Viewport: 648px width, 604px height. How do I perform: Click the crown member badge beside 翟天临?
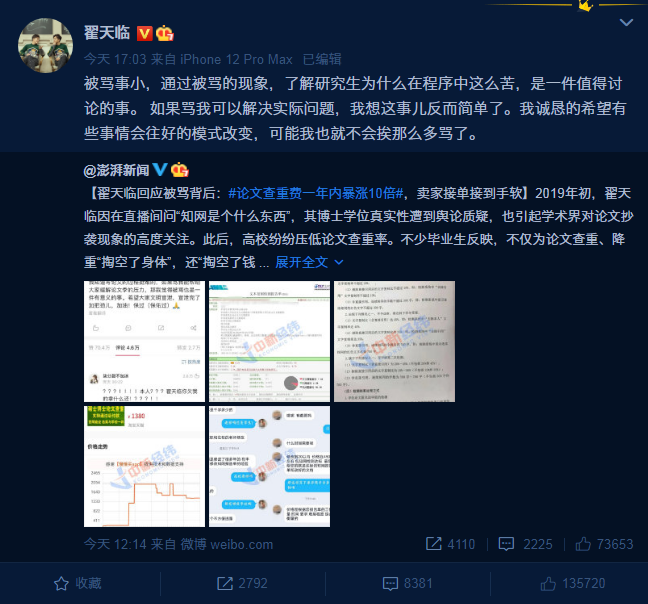(164, 33)
